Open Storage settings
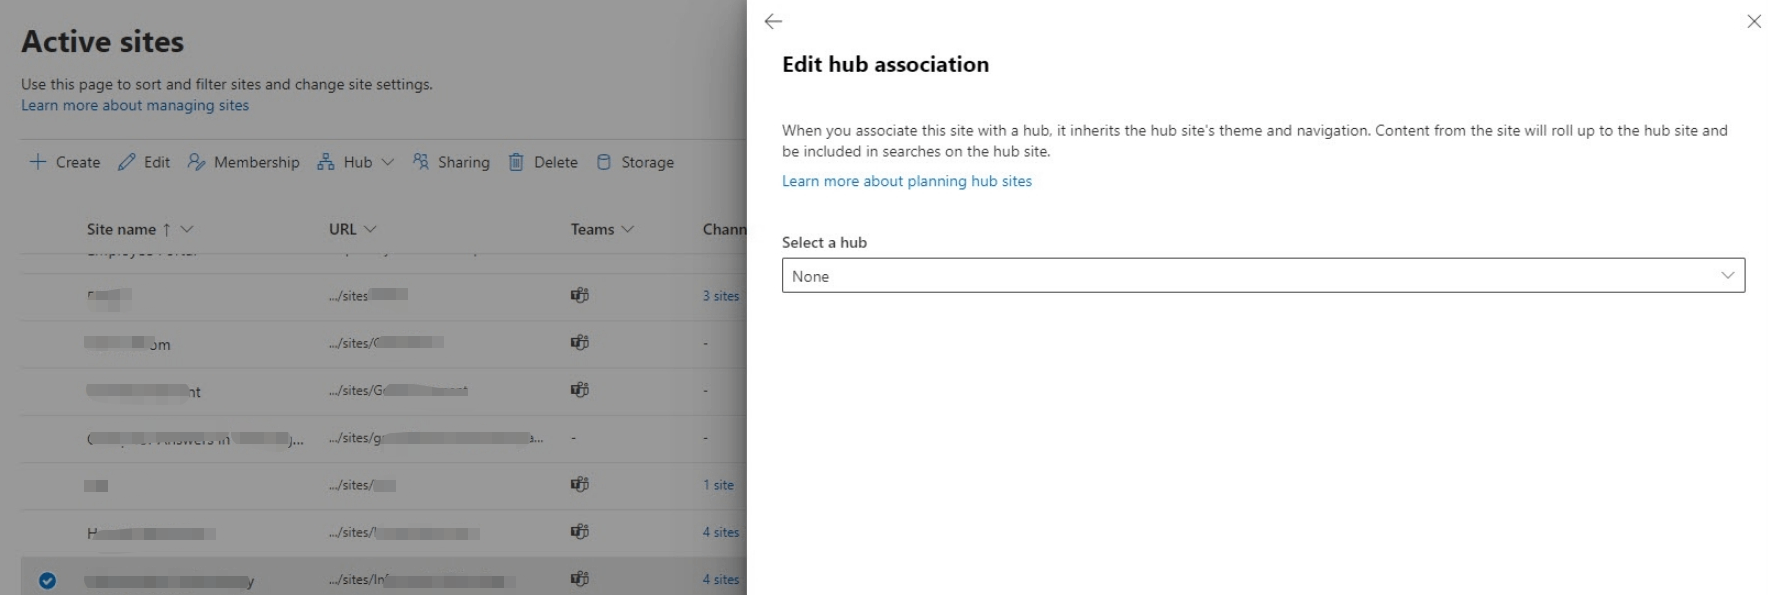This screenshot has width=1769, height=595. pos(635,162)
